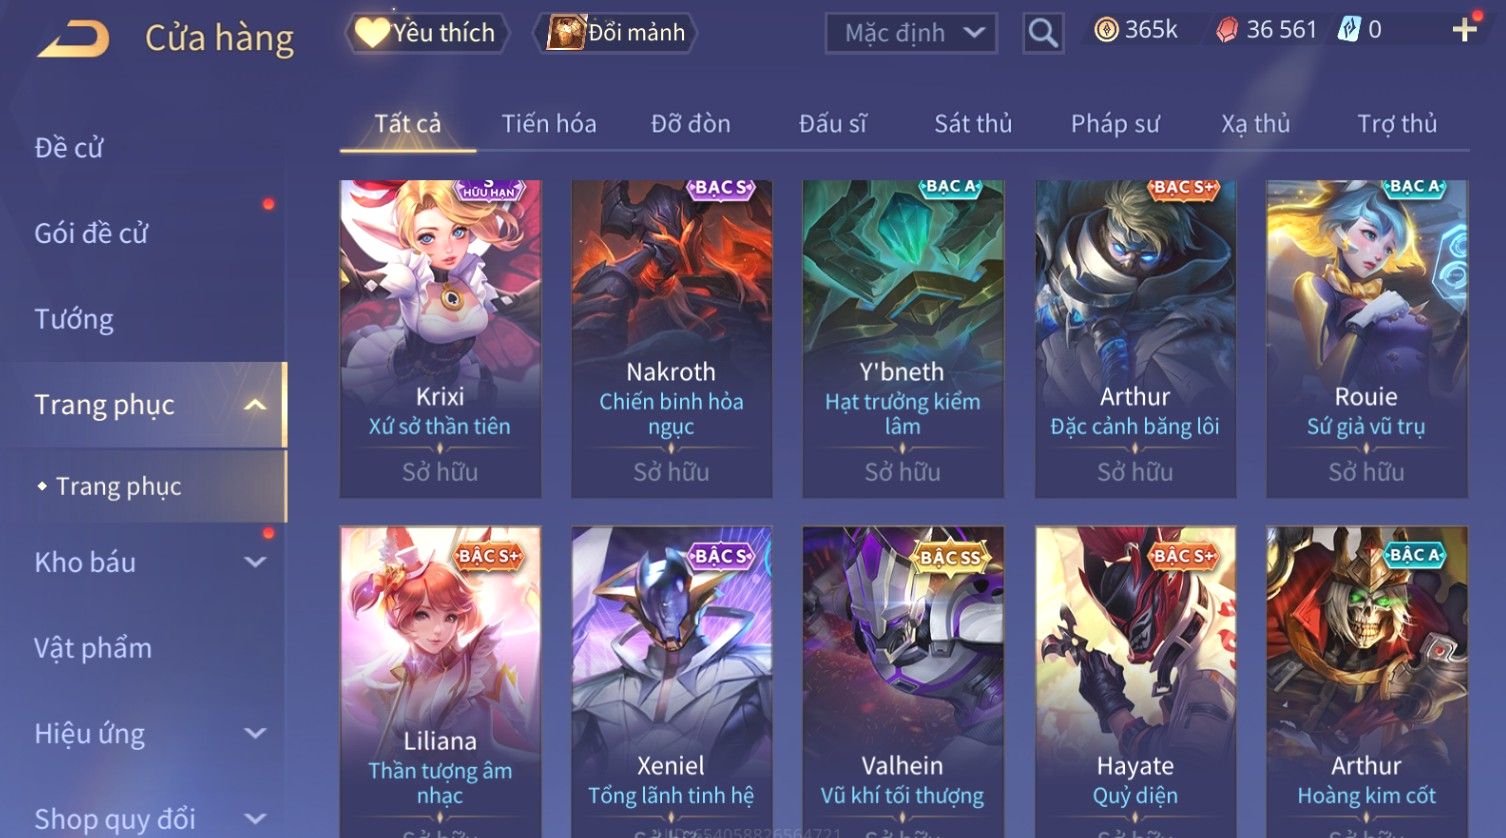Open Gói đề cử in the sidebar
The height and width of the screenshot is (838, 1506).
coord(91,233)
